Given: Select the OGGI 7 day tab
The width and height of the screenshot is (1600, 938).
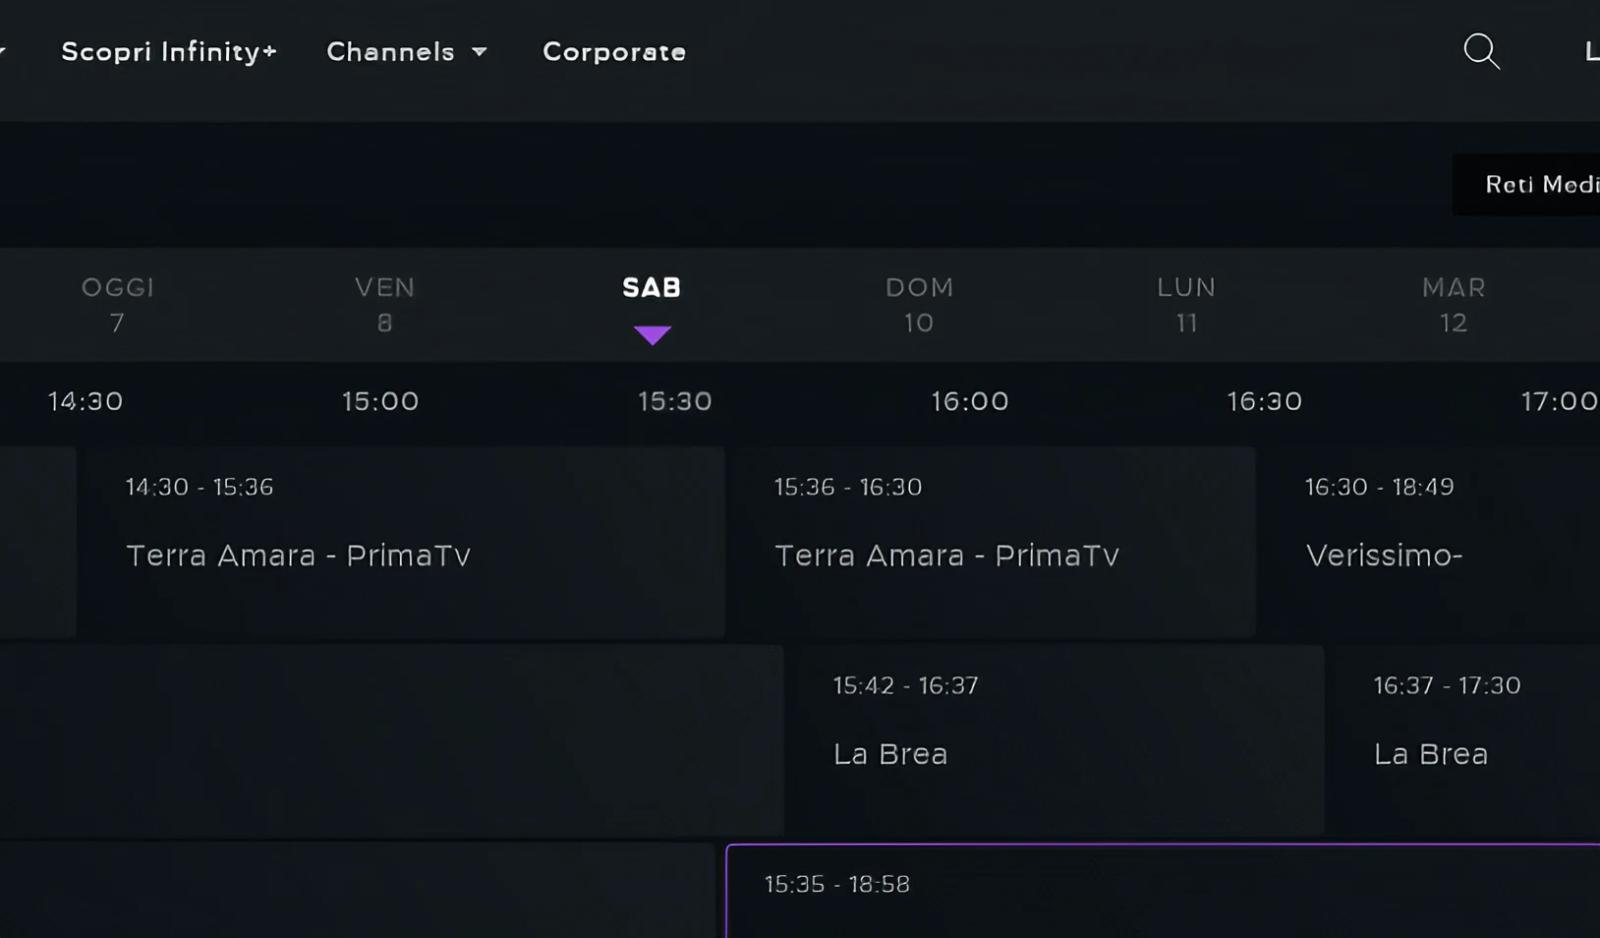Looking at the screenshot, I should pyautogui.click(x=118, y=304).
